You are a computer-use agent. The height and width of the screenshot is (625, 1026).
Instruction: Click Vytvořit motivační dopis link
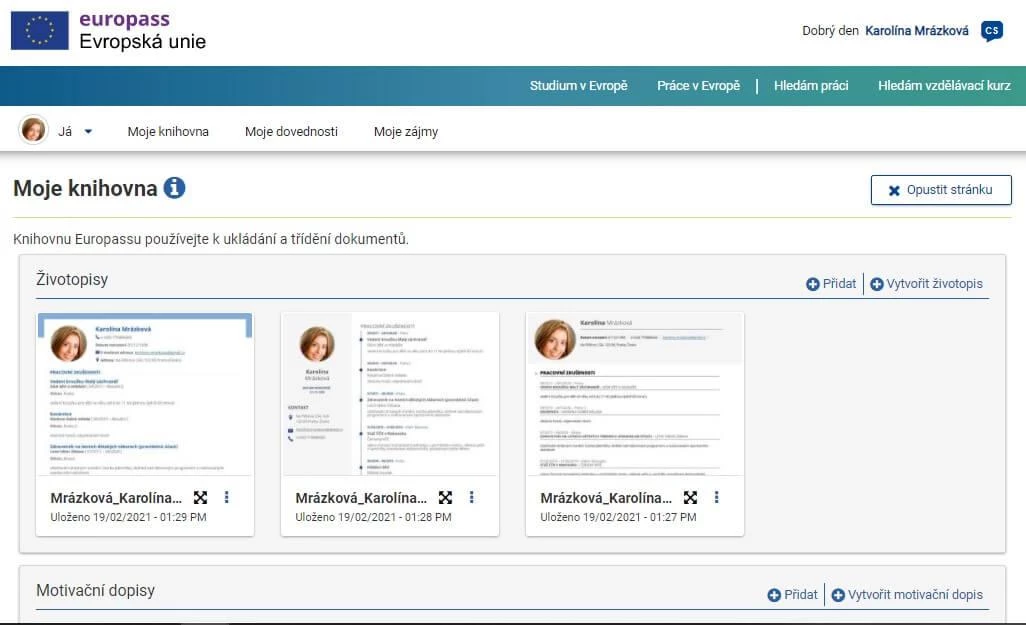(907, 595)
